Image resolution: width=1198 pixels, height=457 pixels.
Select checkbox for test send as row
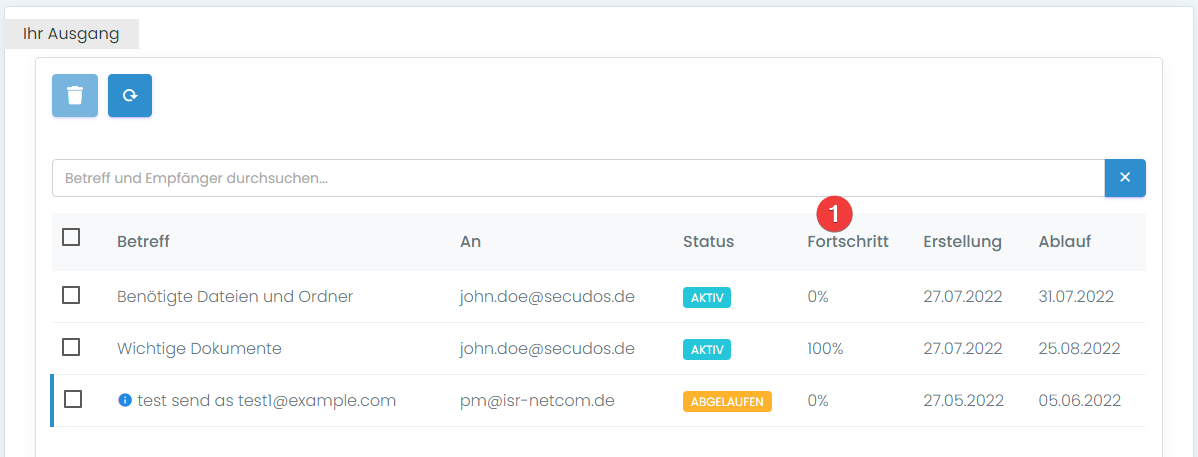73,399
